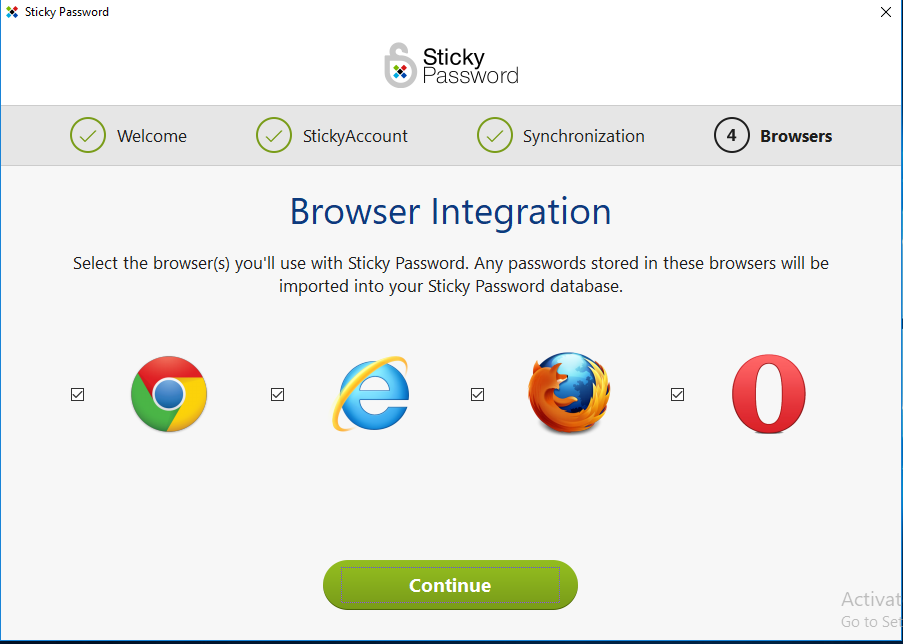This screenshot has width=903, height=644.
Task: Go to the StickyAccount step
Action: click(x=355, y=136)
